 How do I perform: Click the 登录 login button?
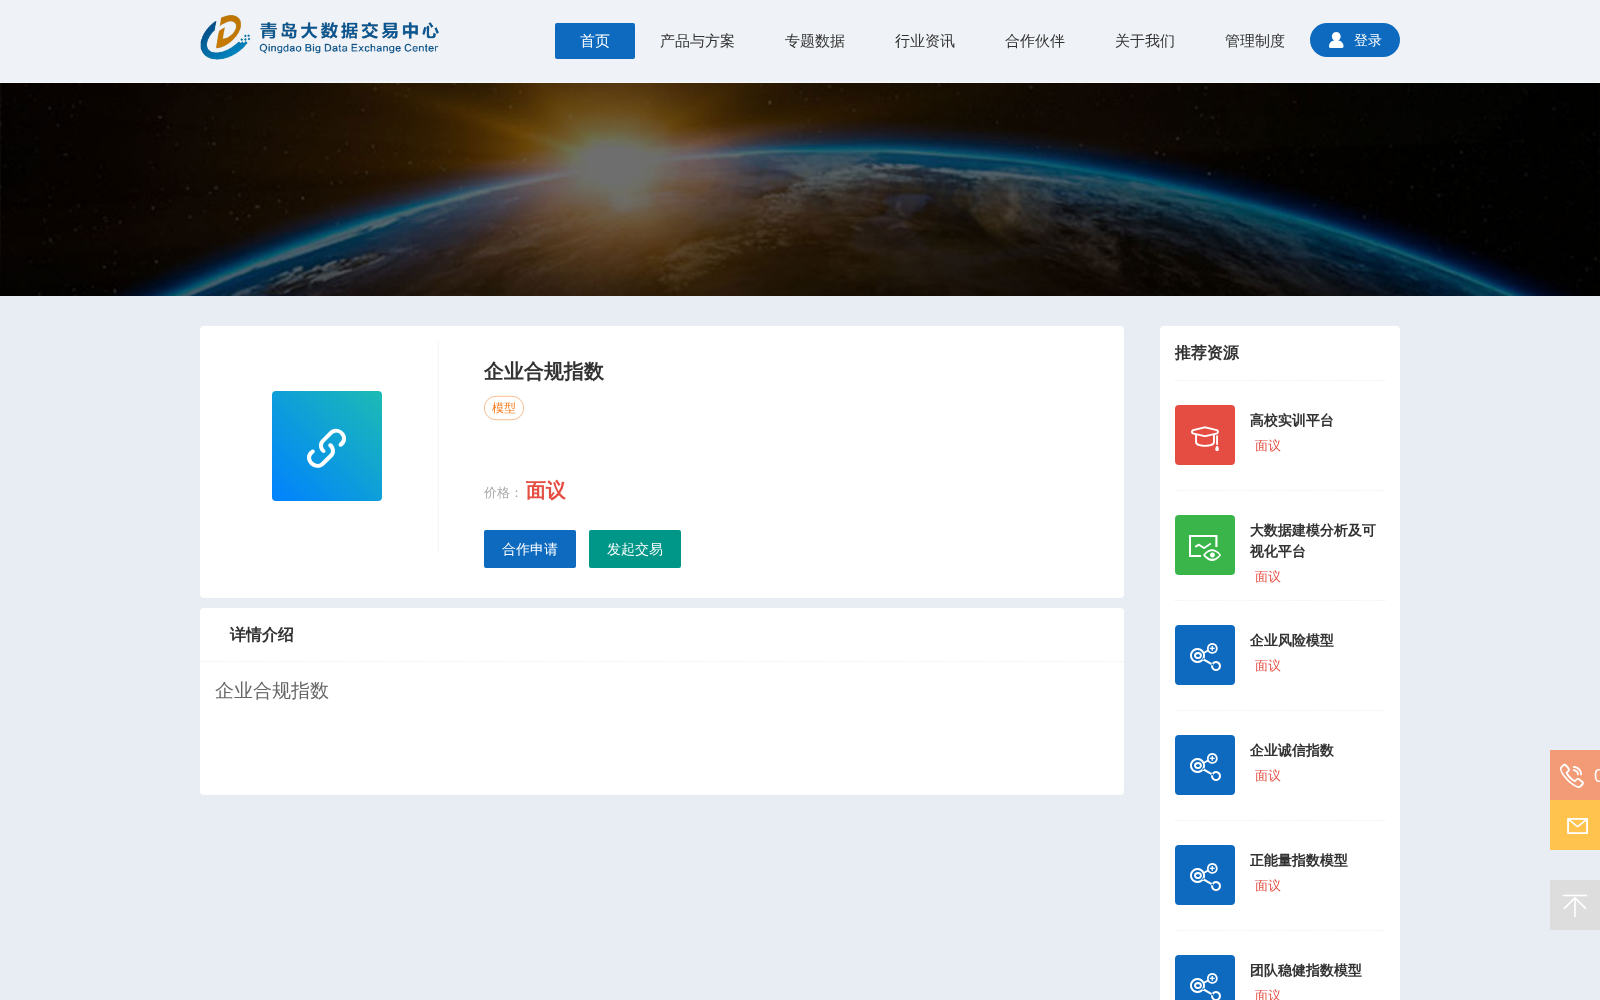[1355, 40]
